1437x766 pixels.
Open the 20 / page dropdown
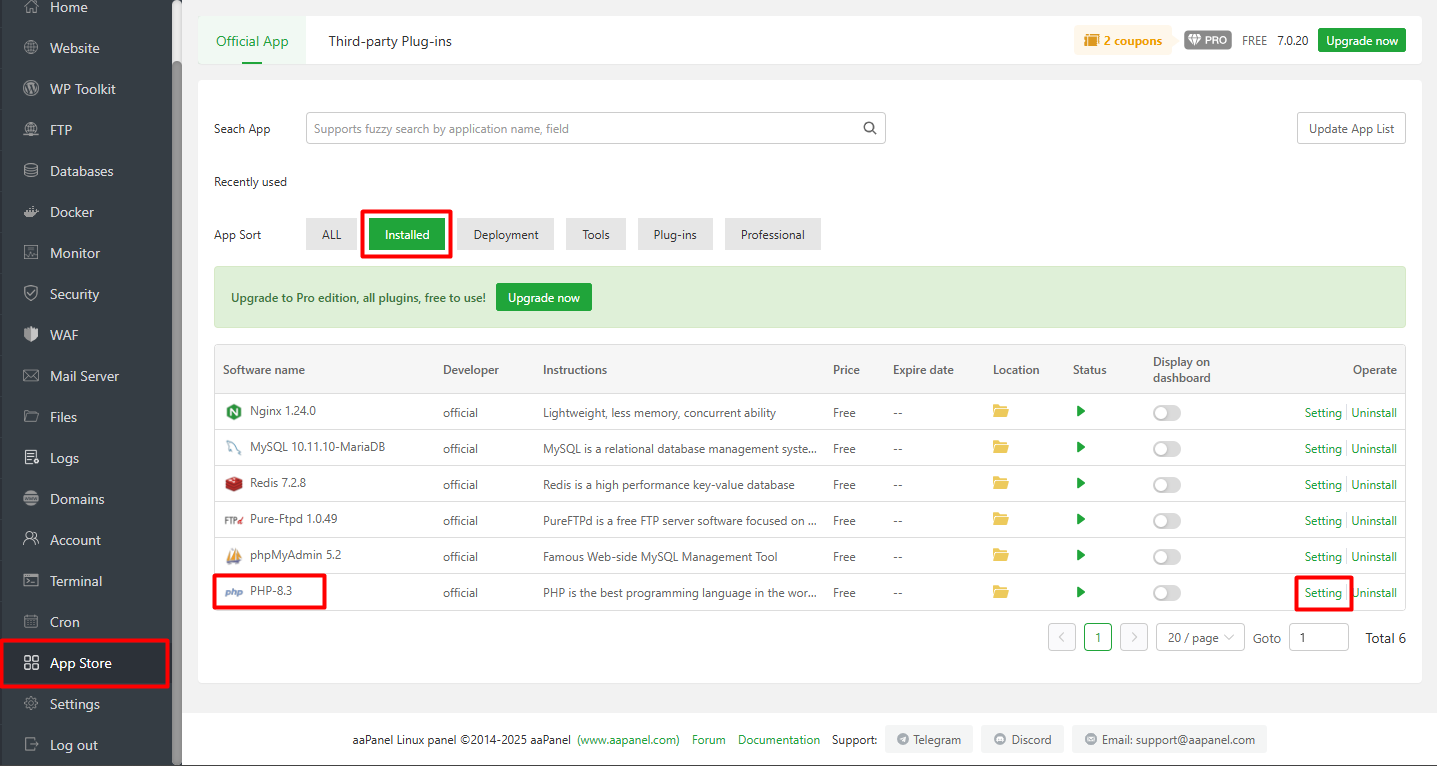(1200, 637)
